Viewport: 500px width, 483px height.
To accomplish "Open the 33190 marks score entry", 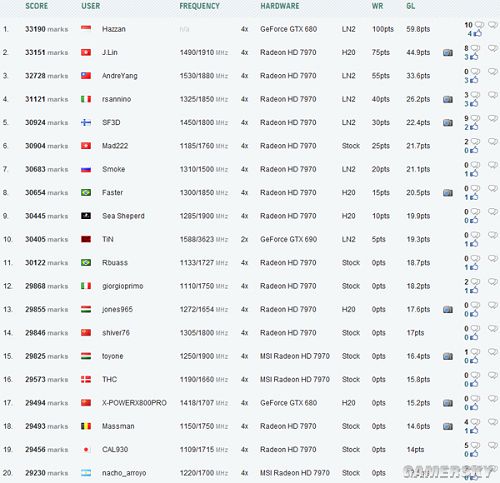I will 47,29.
